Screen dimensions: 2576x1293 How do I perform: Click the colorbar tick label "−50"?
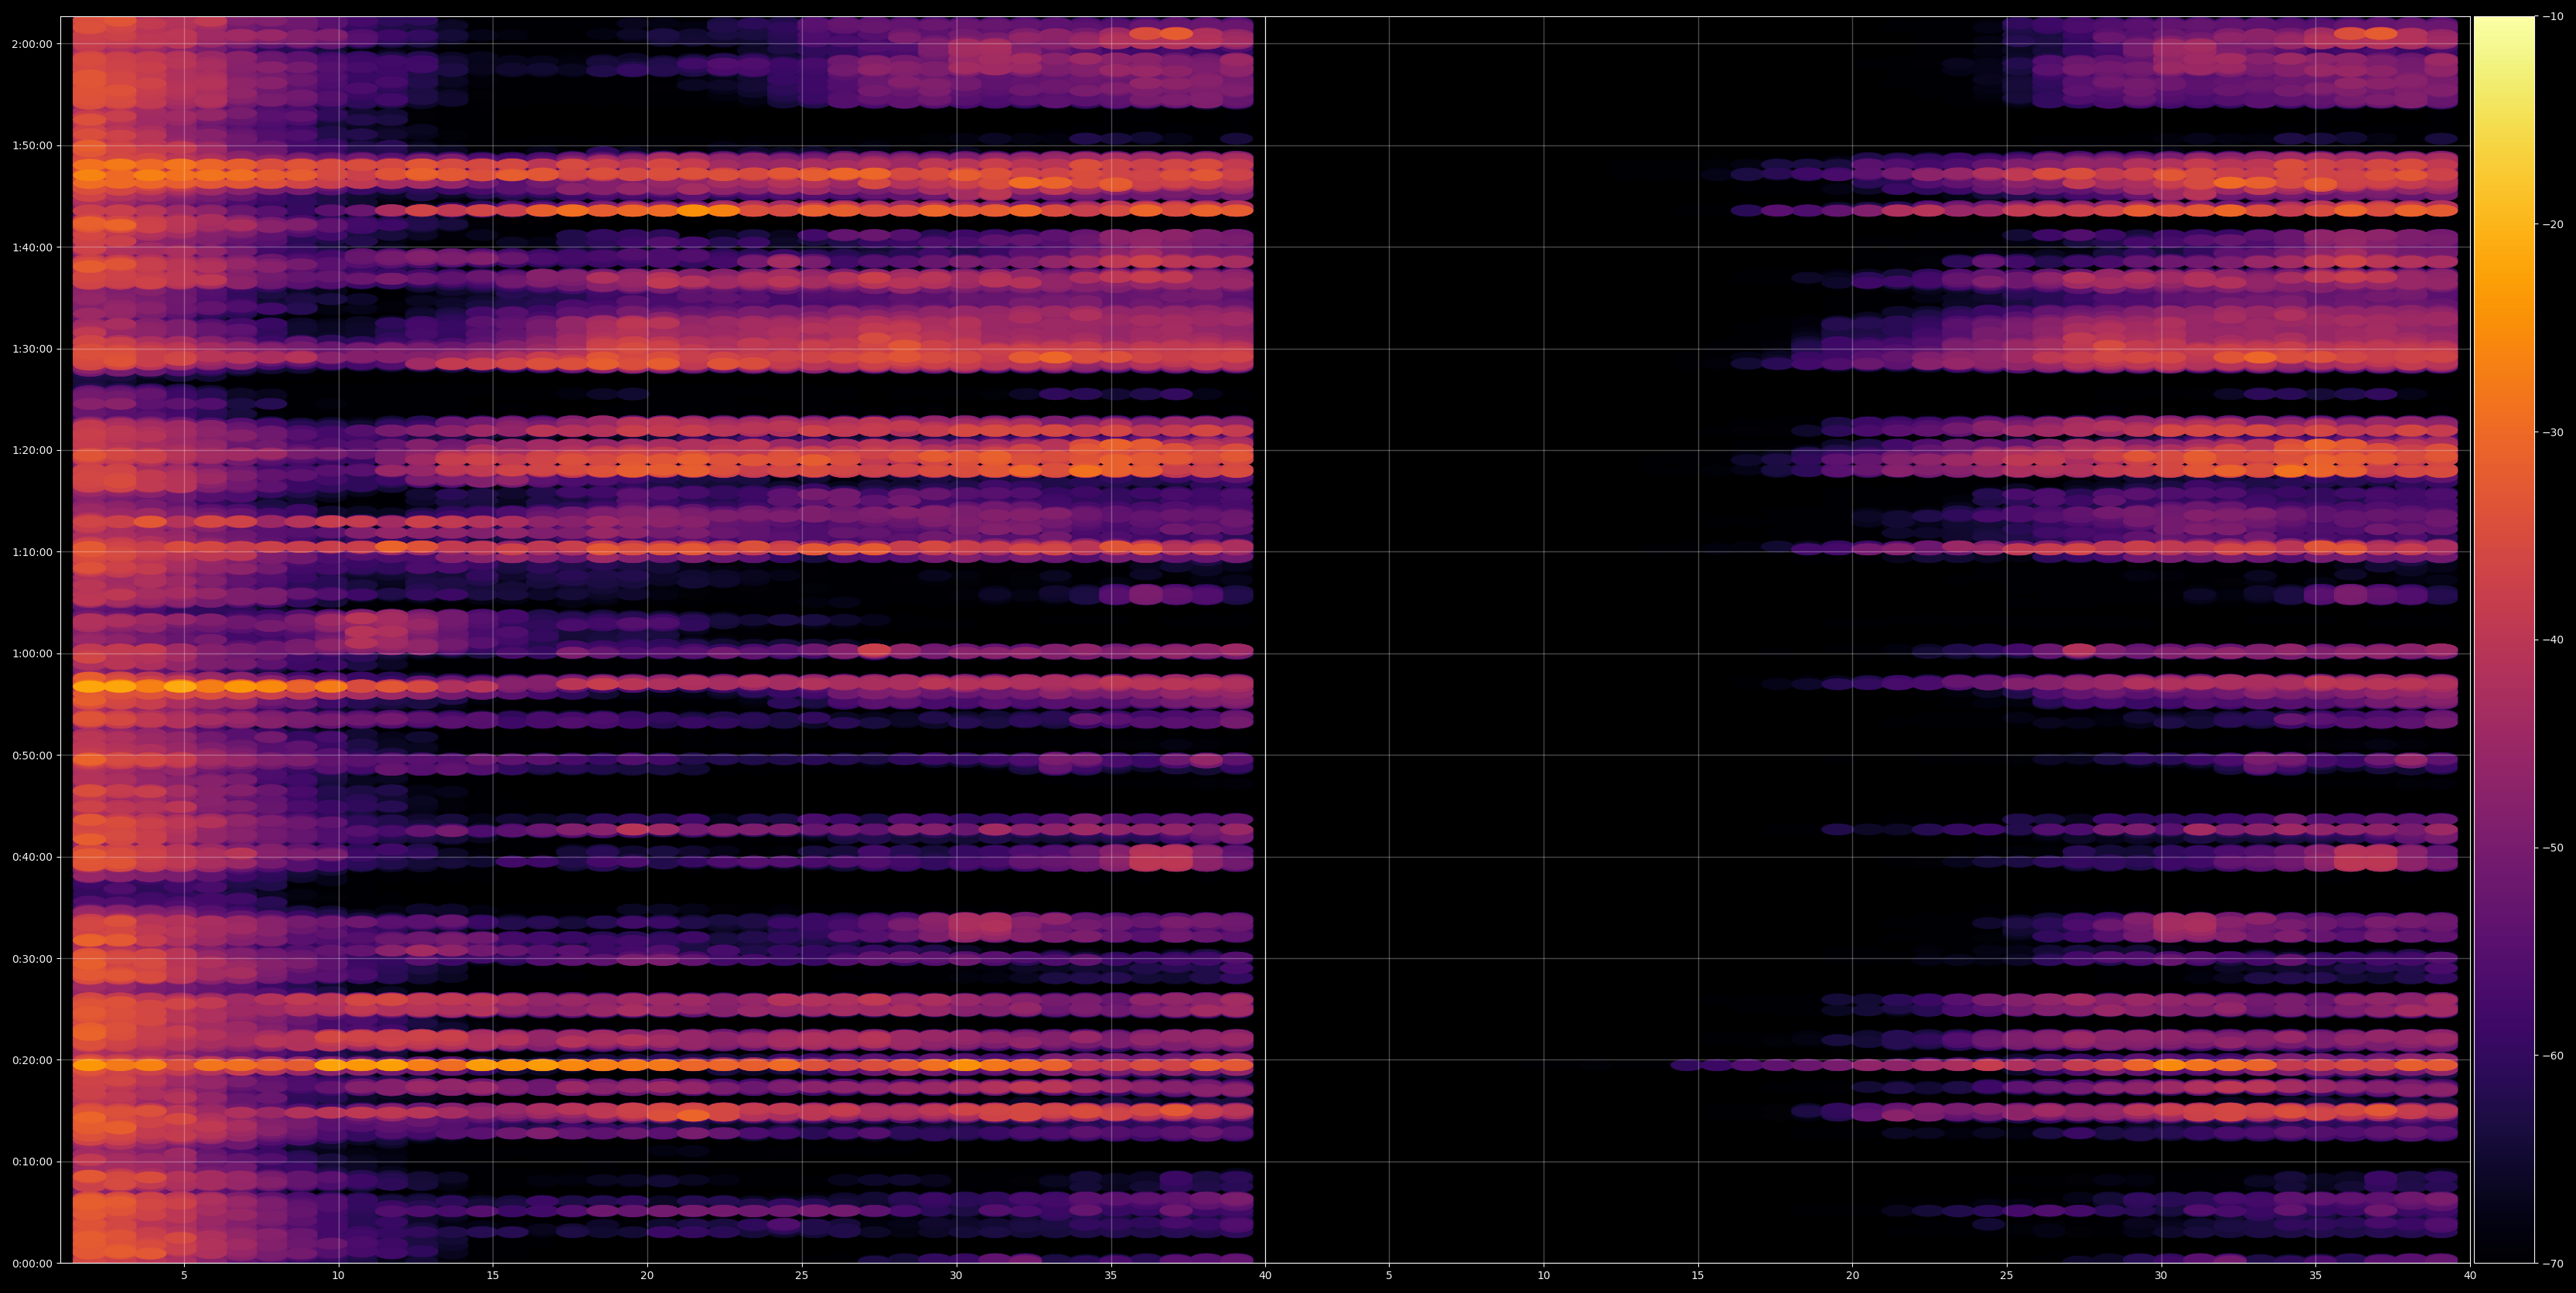tap(2553, 848)
